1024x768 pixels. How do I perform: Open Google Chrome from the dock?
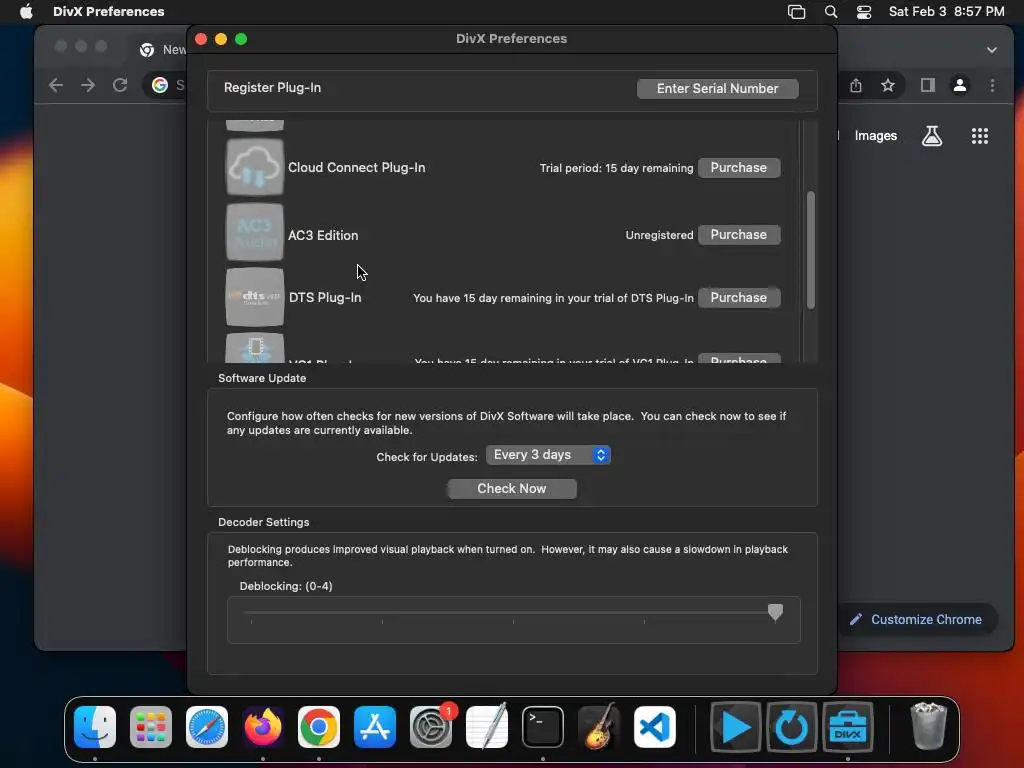[x=319, y=727]
